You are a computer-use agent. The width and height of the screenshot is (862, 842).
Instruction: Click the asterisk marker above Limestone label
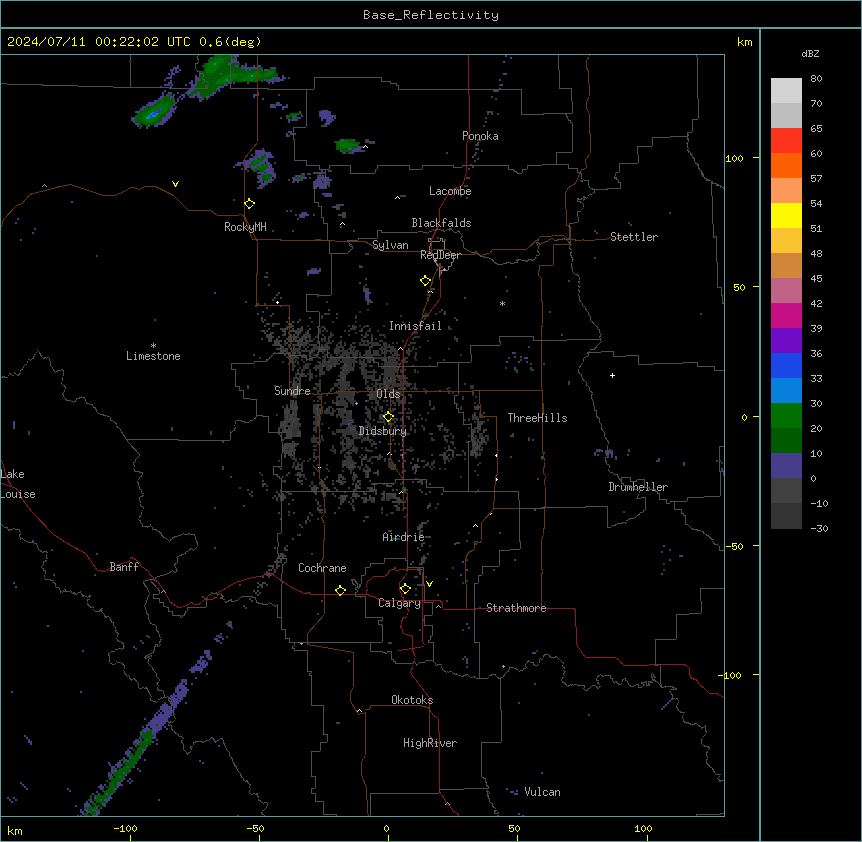153,346
